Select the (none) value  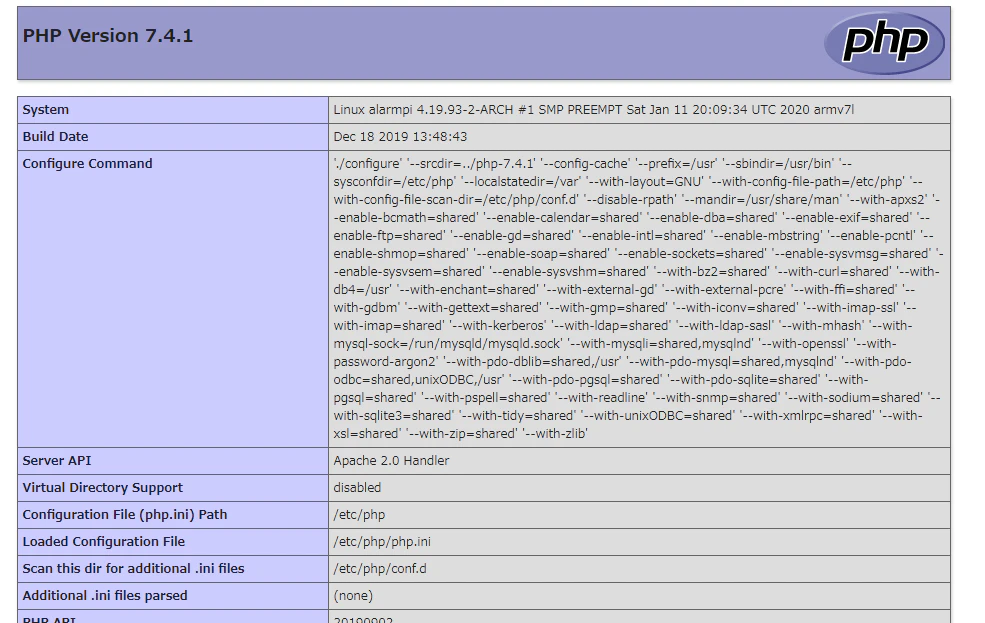pyautogui.click(x=353, y=595)
